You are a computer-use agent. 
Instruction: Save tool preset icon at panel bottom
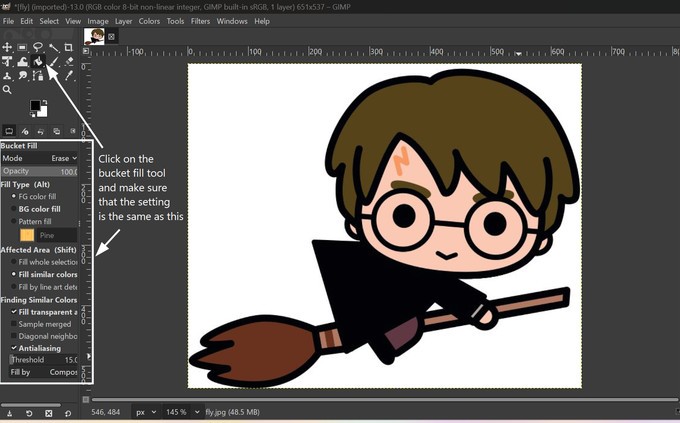(9, 413)
